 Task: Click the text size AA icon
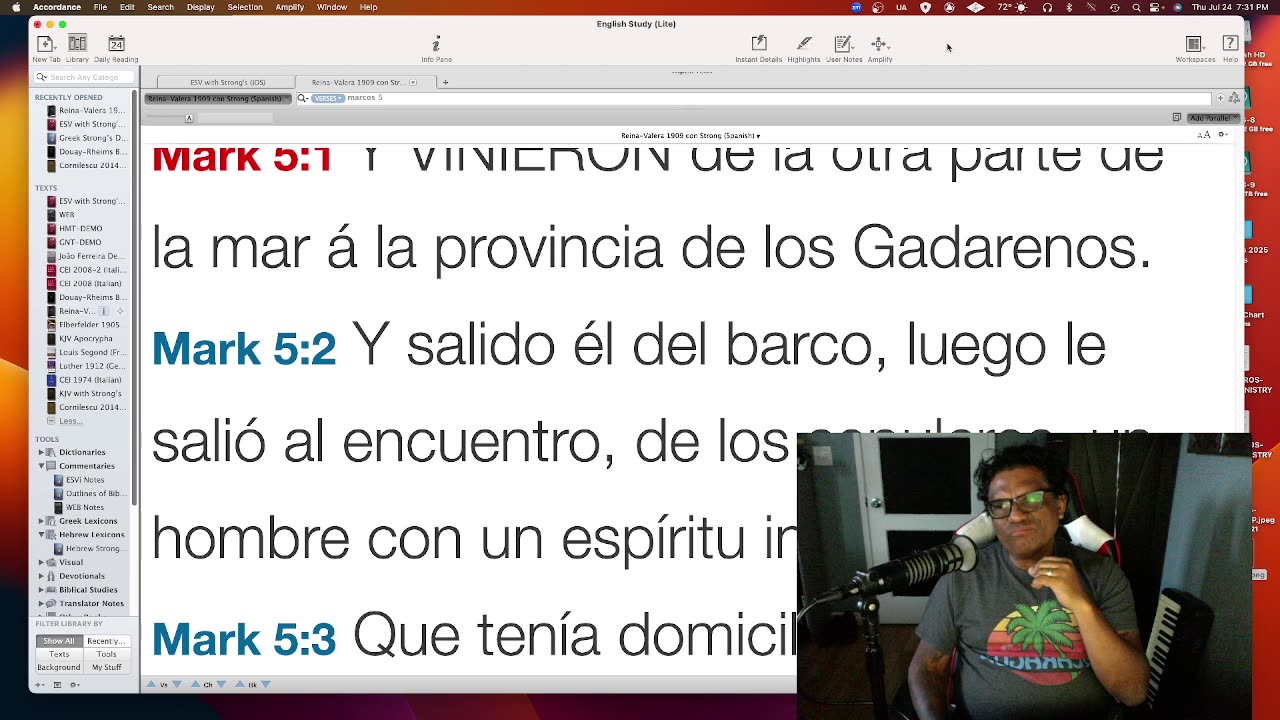tap(1204, 135)
